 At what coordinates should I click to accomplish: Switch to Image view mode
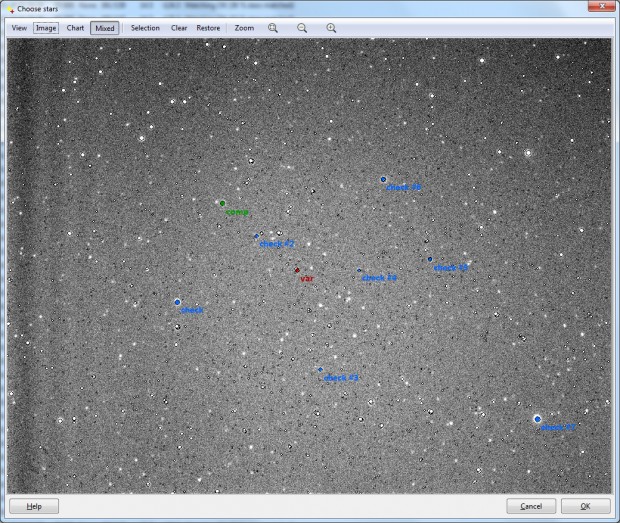point(46,28)
